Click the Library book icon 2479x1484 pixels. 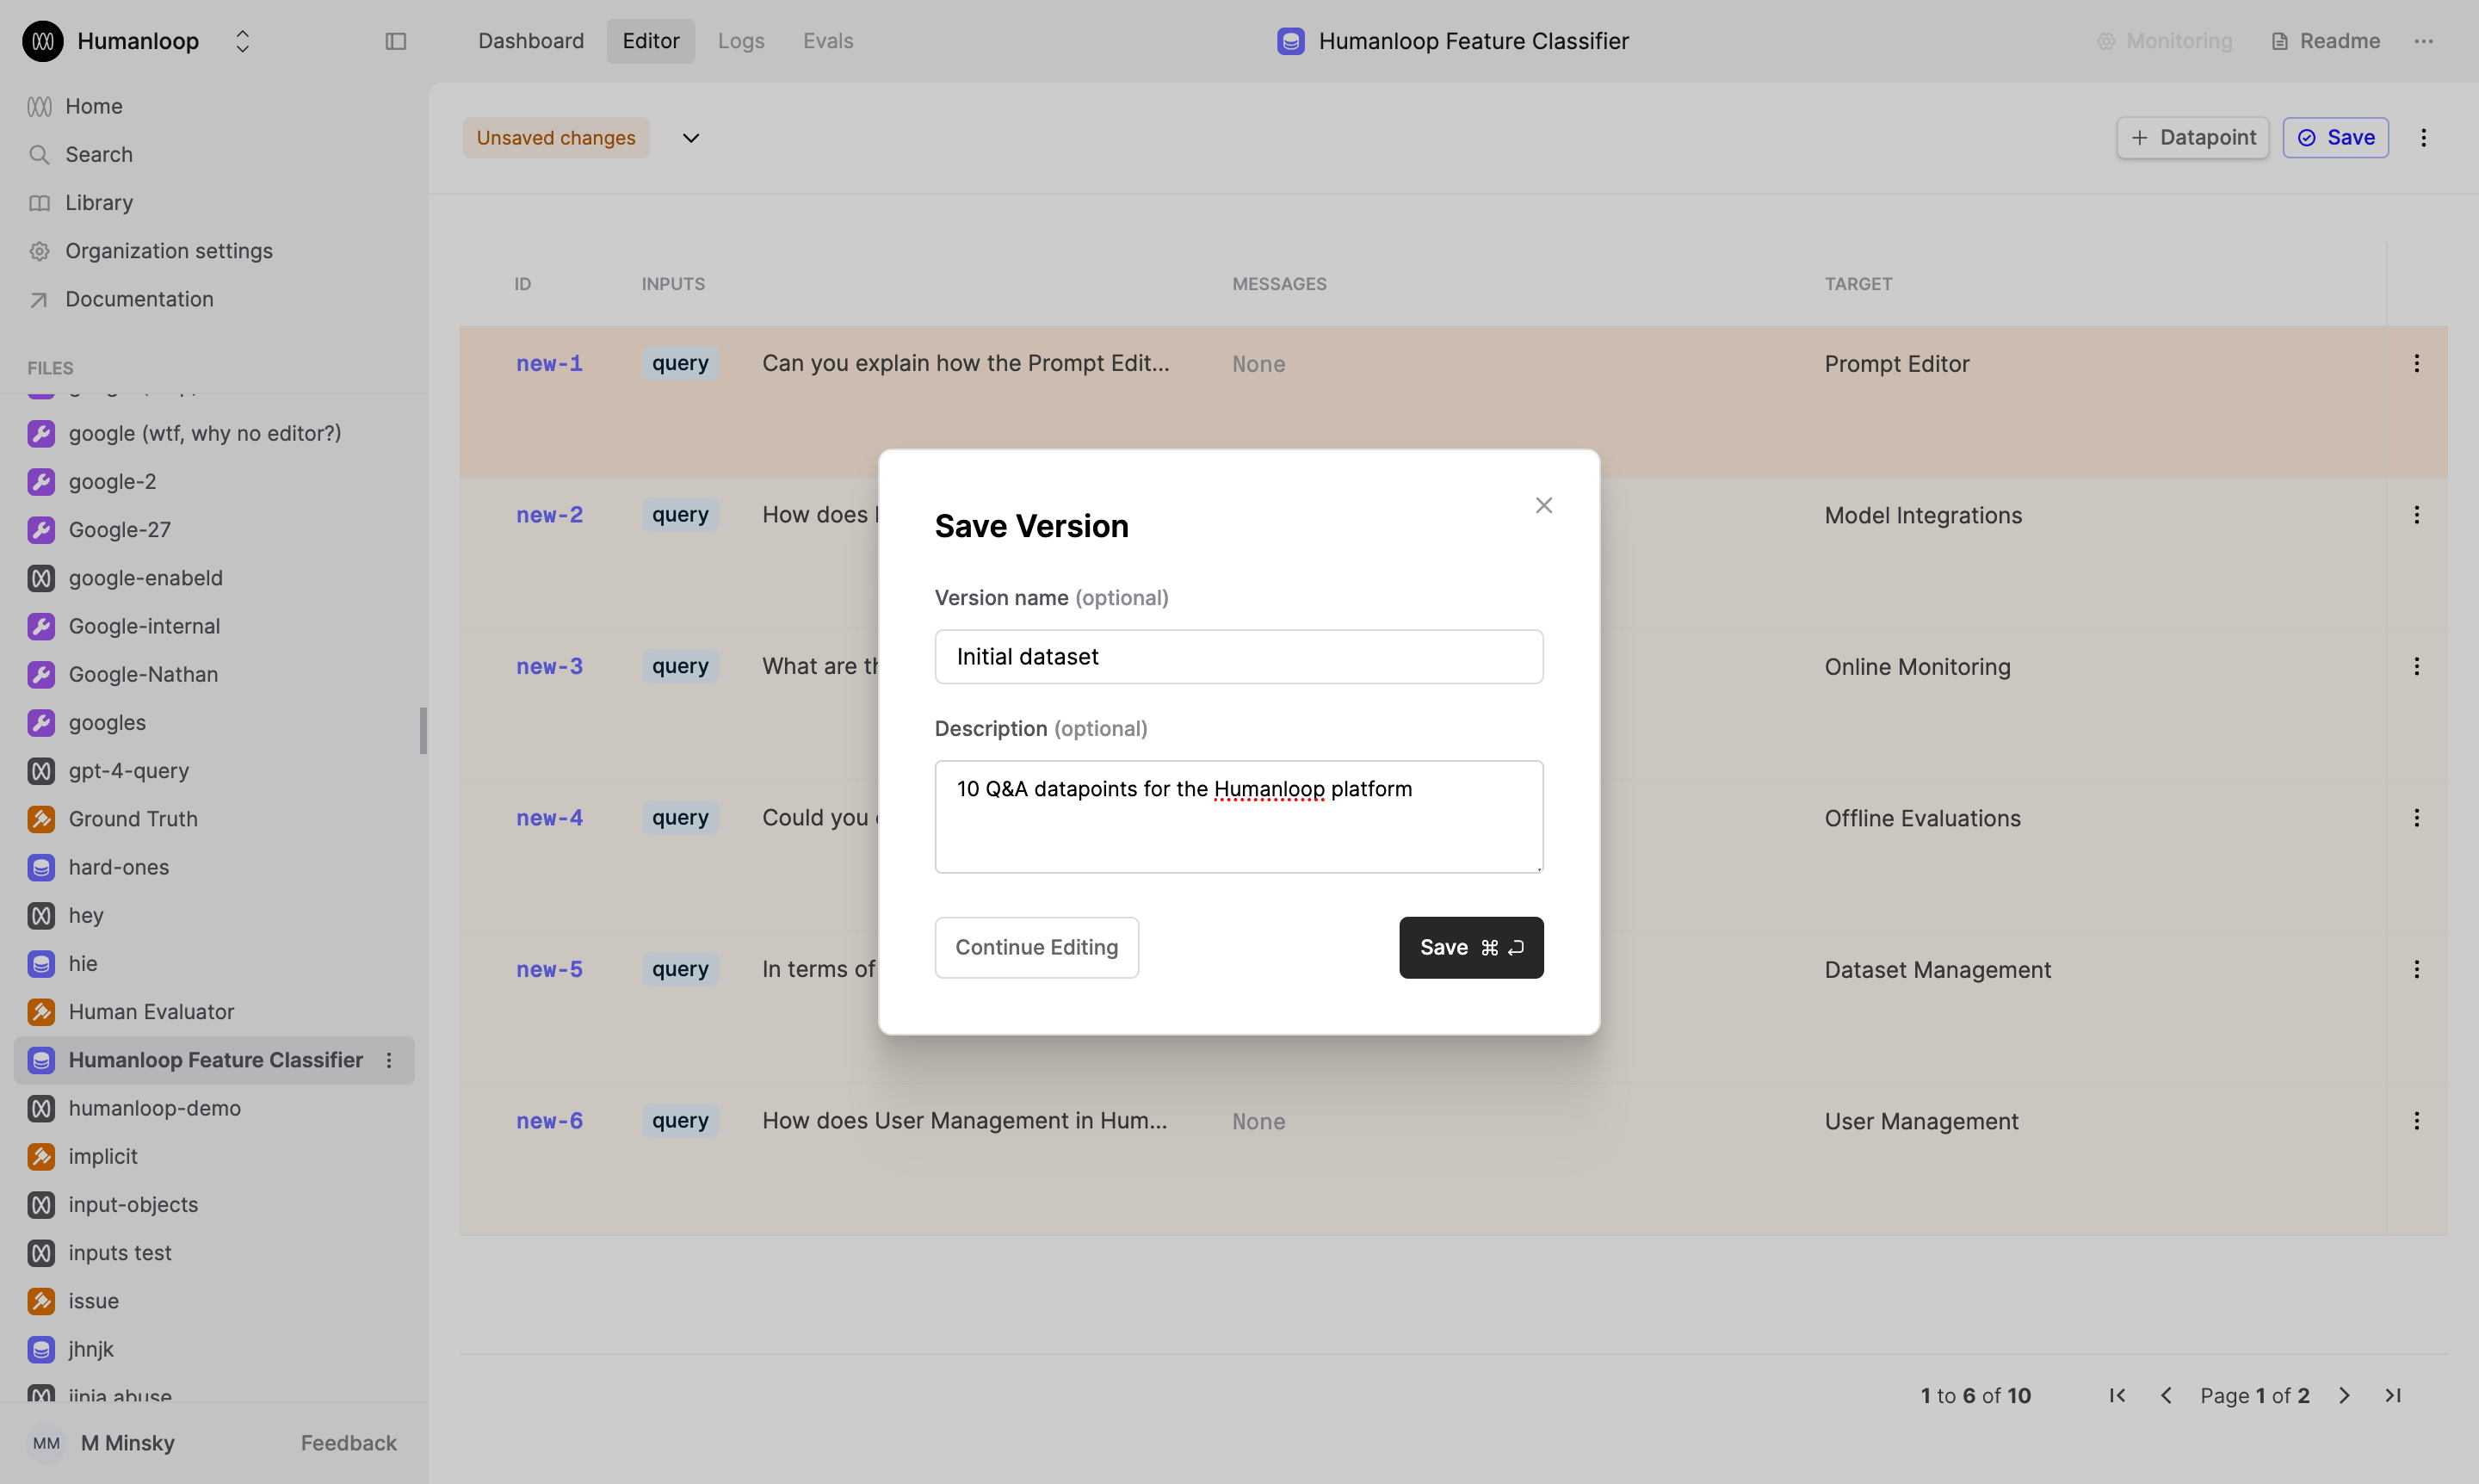tap(40, 203)
